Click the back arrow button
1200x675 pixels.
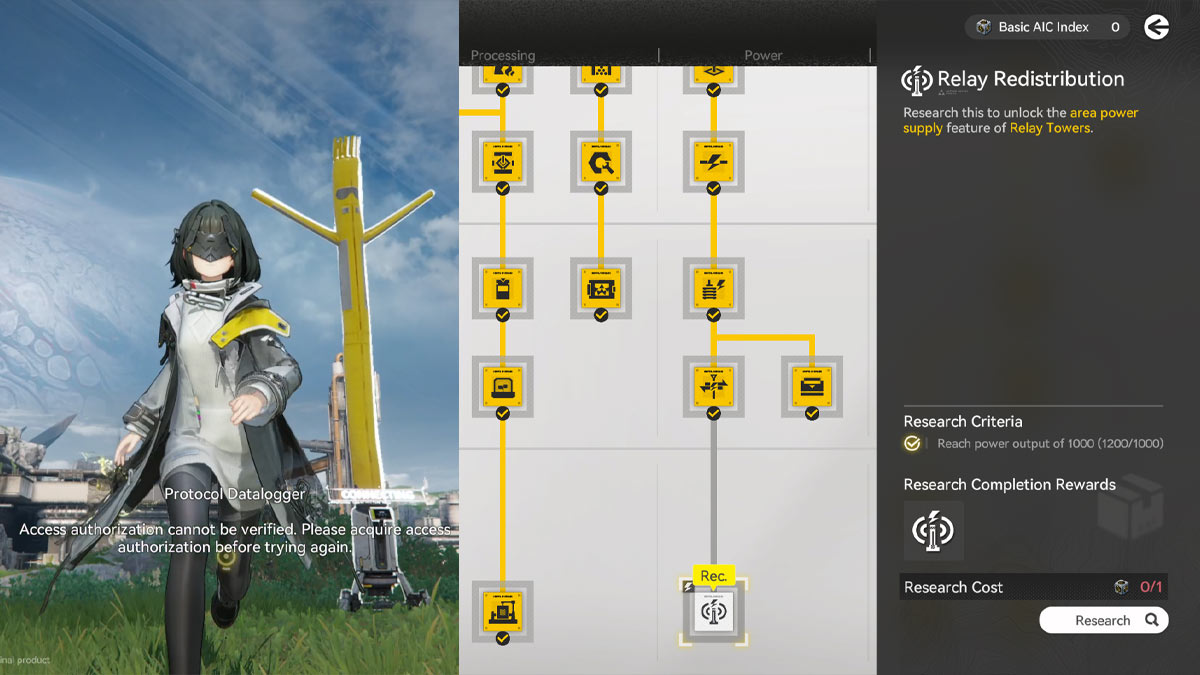[x=1157, y=27]
